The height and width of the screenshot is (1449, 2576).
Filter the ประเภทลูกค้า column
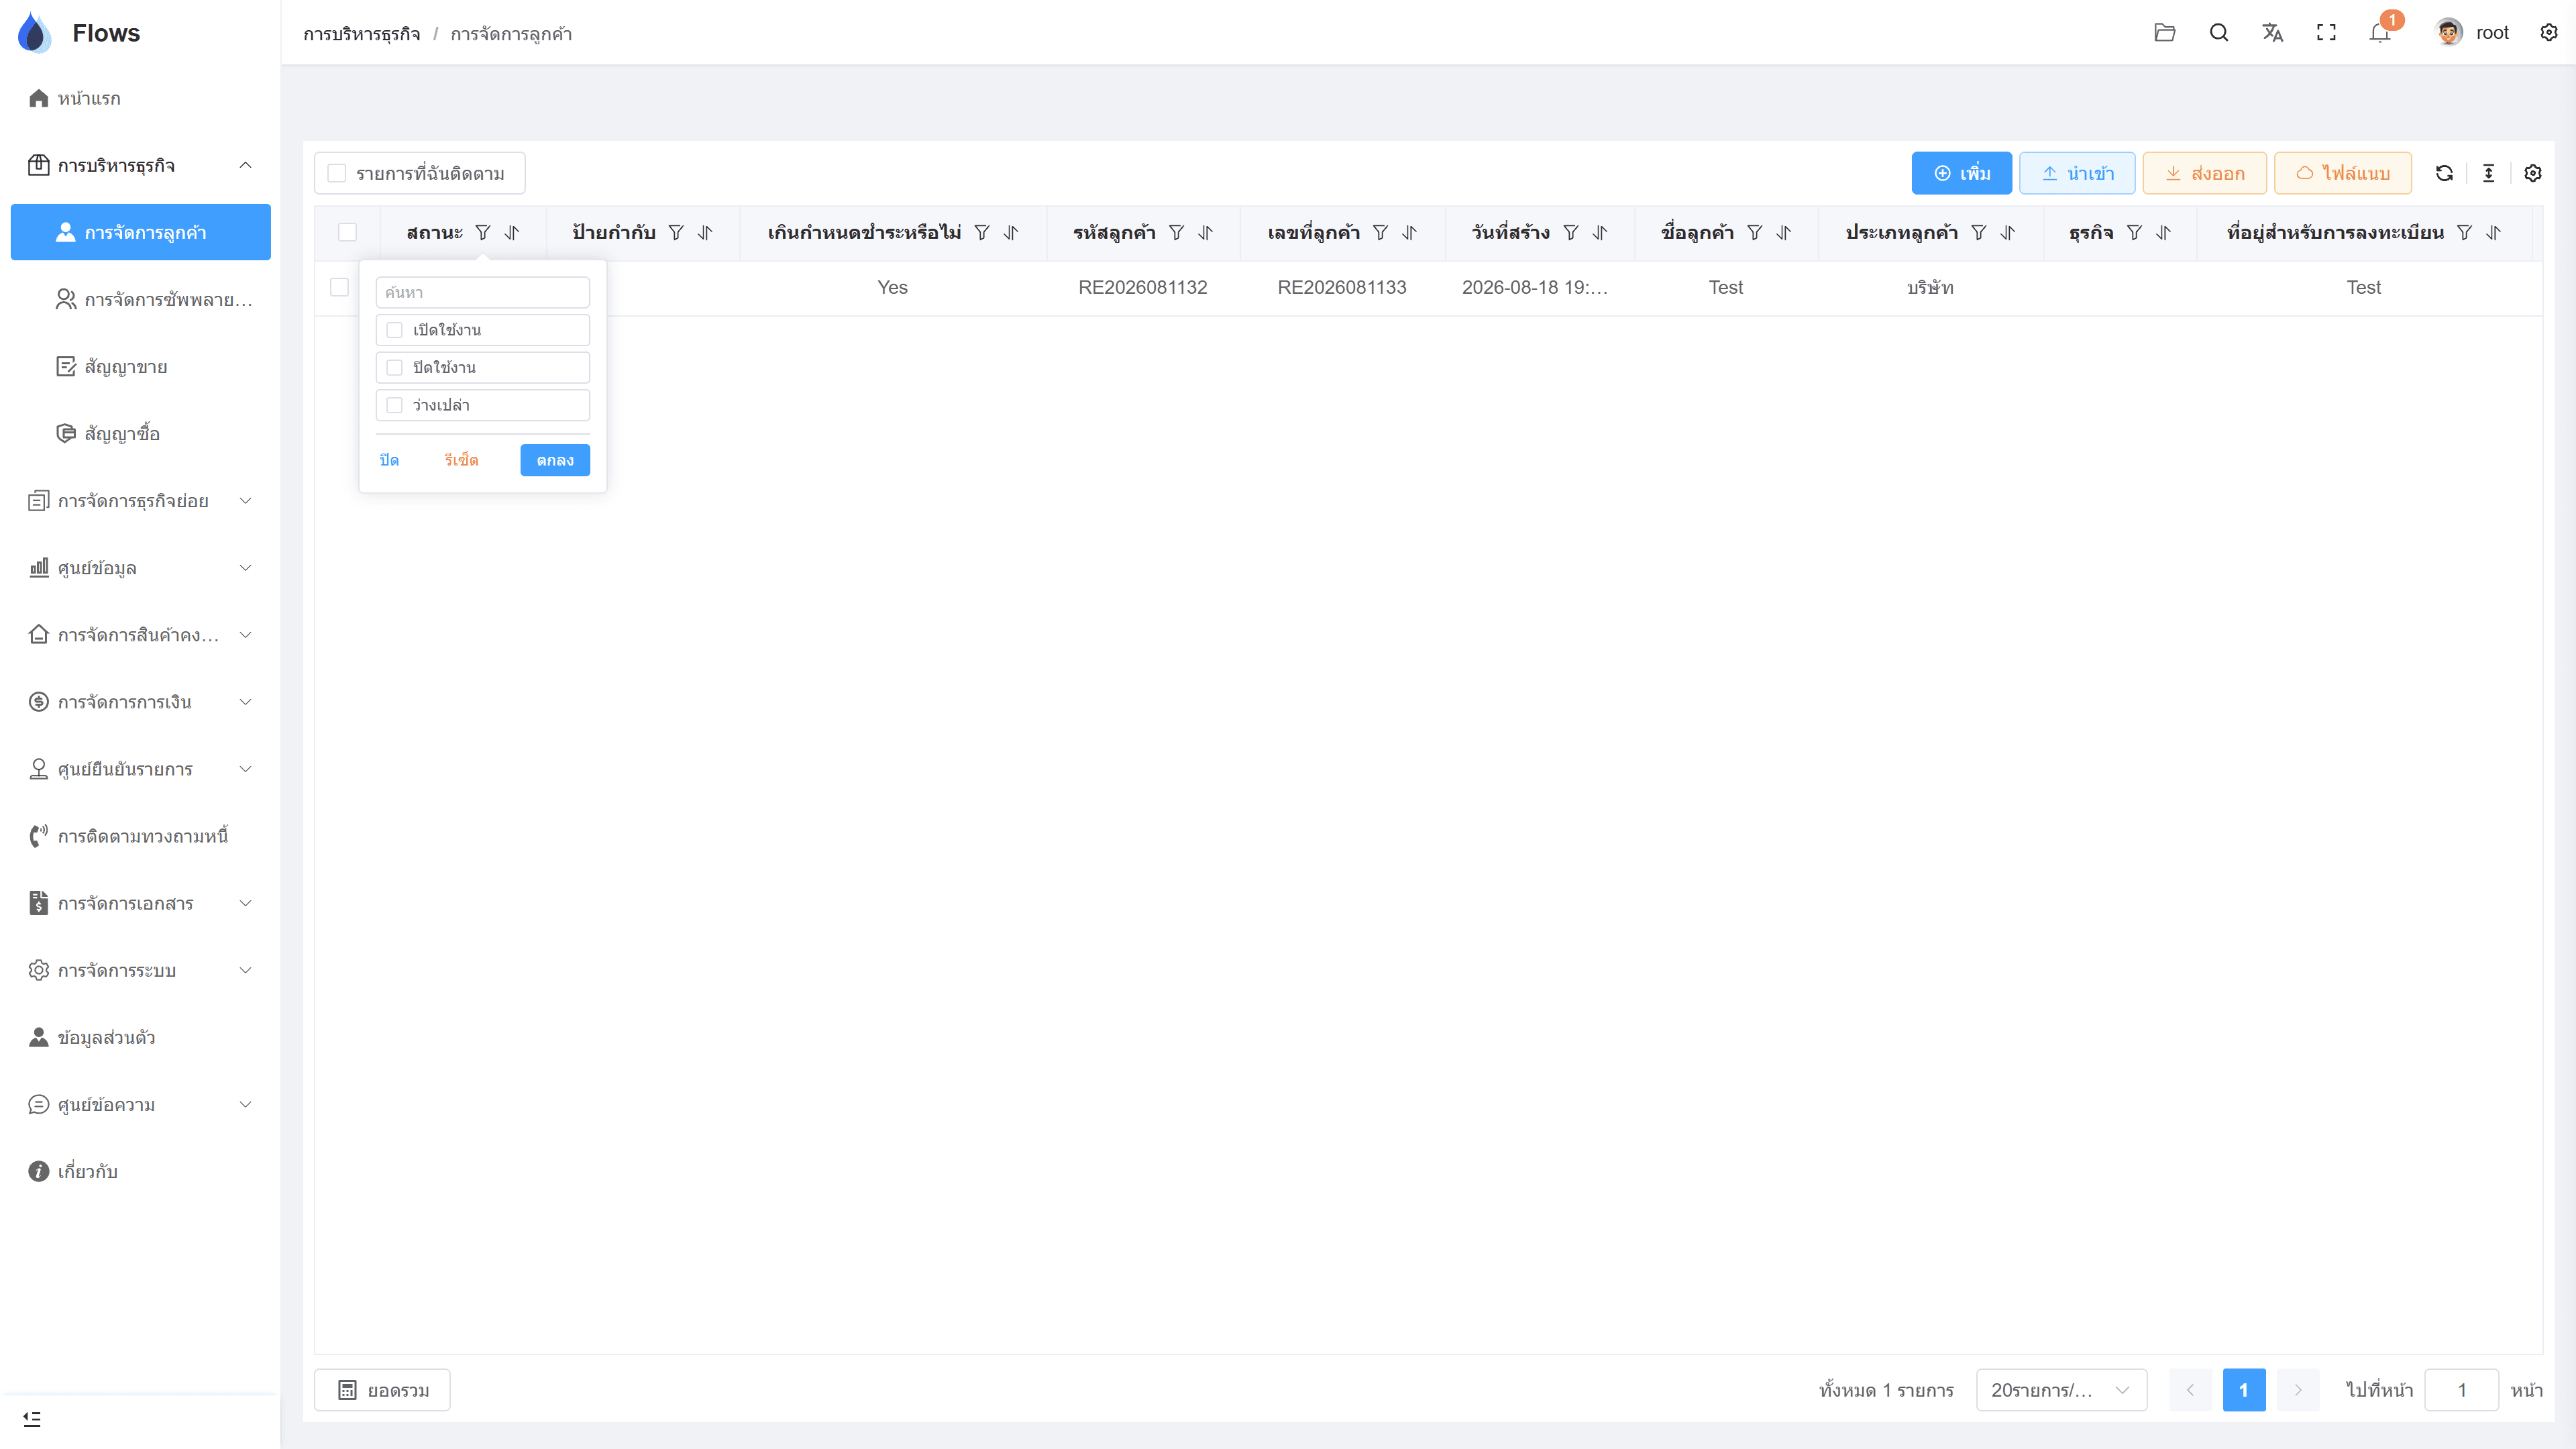click(1978, 232)
